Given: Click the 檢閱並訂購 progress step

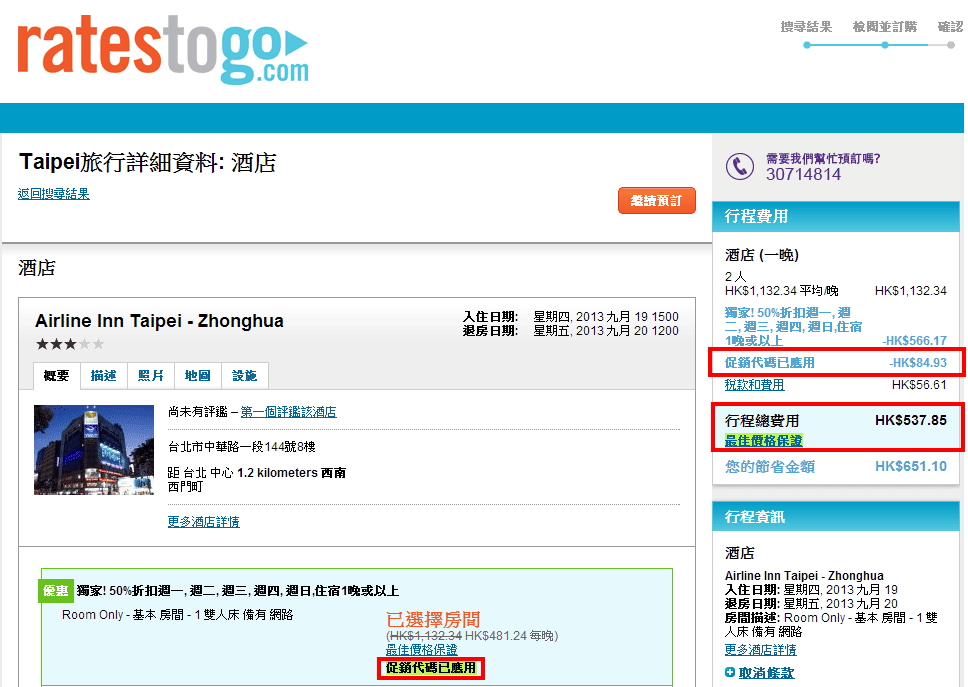Looking at the screenshot, I should click(884, 27).
